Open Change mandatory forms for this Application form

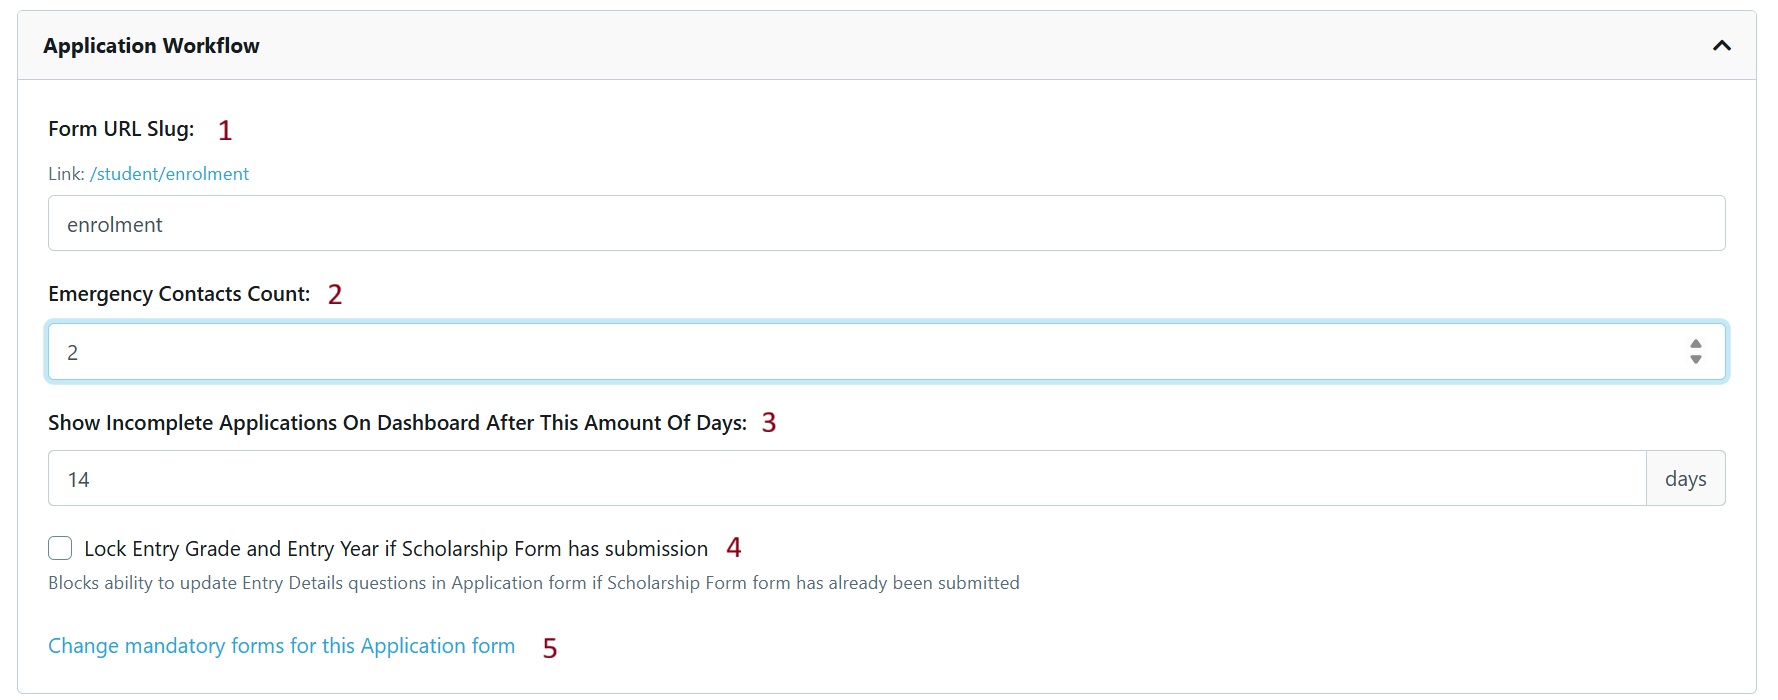tap(281, 646)
